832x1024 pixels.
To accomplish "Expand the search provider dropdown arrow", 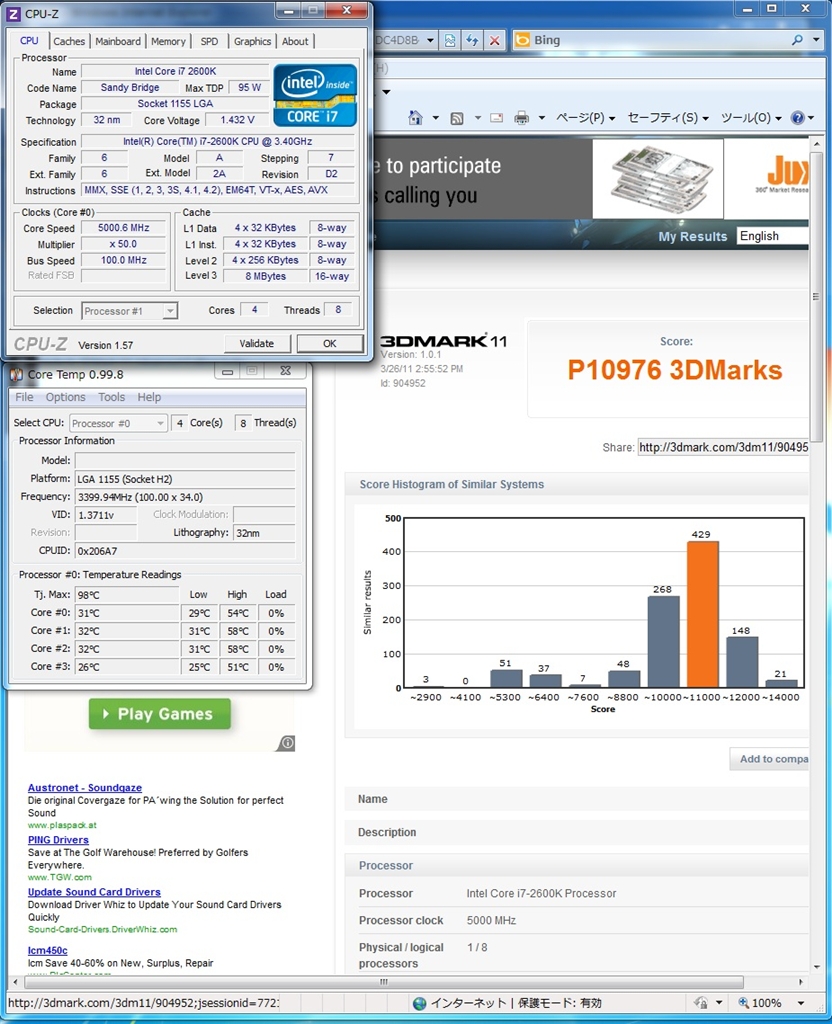I will coord(816,40).
